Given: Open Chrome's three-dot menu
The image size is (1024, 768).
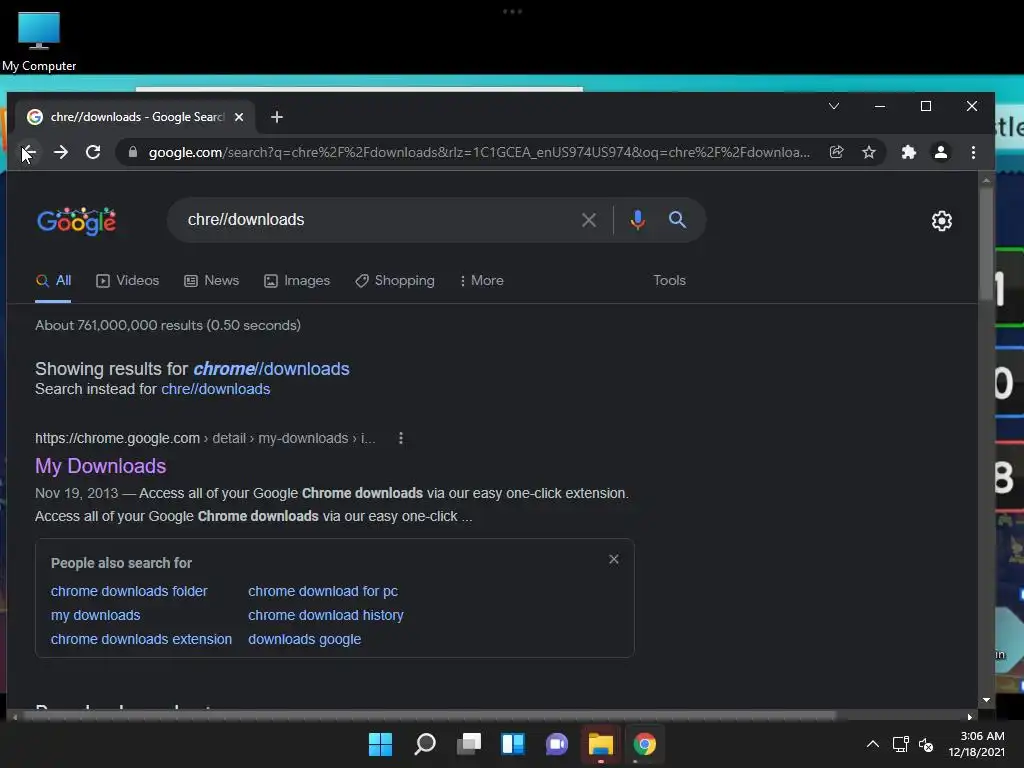Looking at the screenshot, I should (x=973, y=152).
